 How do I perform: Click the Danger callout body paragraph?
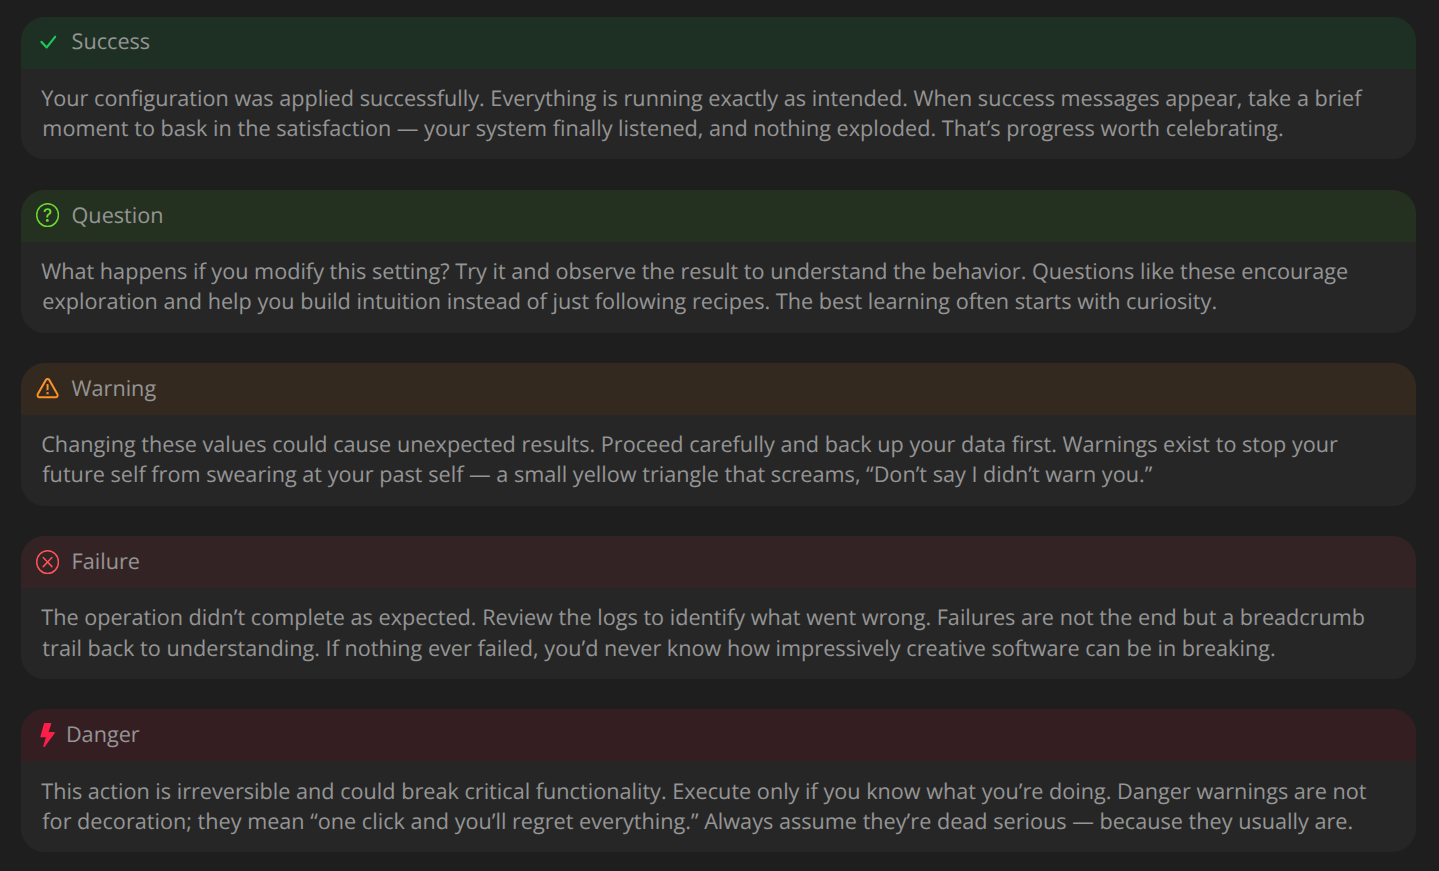click(x=703, y=806)
